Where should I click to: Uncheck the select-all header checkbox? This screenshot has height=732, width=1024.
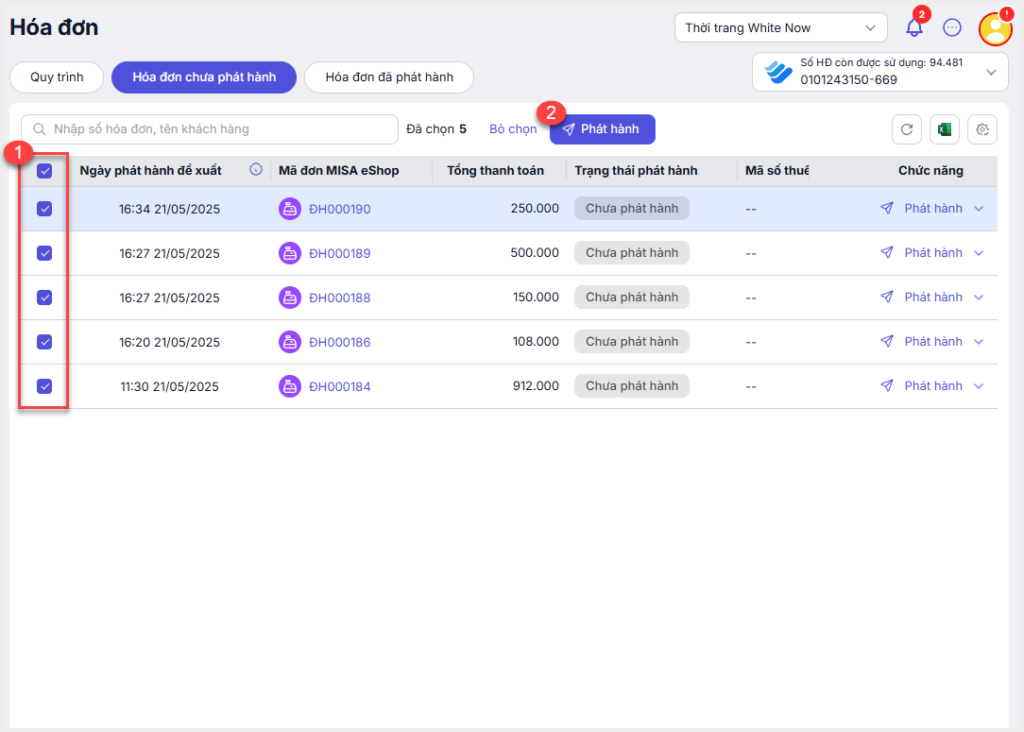(44, 171)
